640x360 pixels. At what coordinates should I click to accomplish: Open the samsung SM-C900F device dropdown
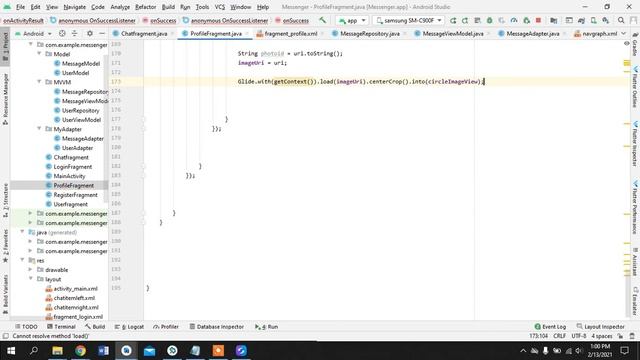point(409,20)
